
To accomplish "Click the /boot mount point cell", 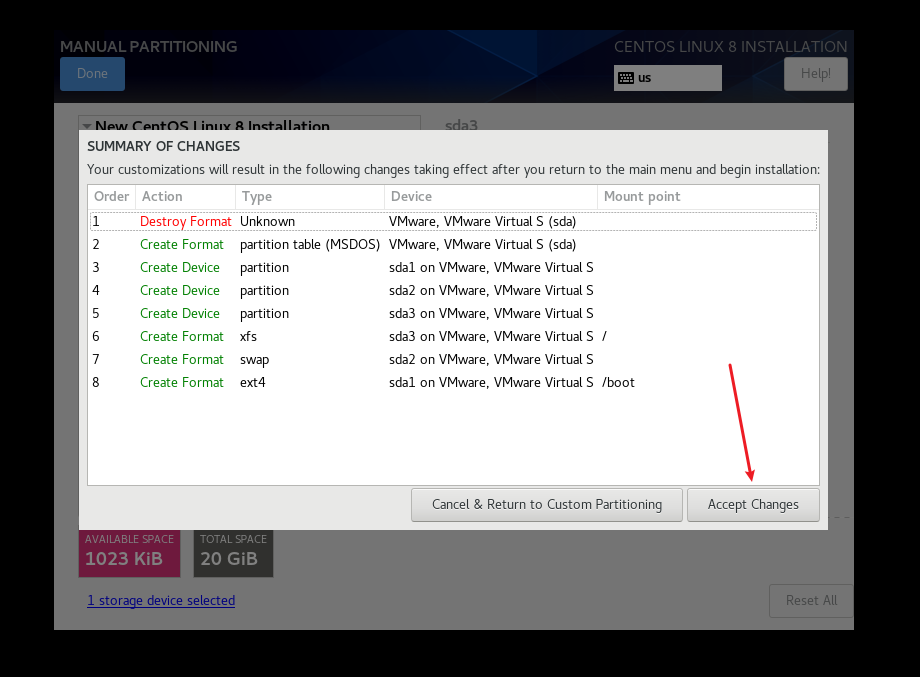I will tap(618, 382).
